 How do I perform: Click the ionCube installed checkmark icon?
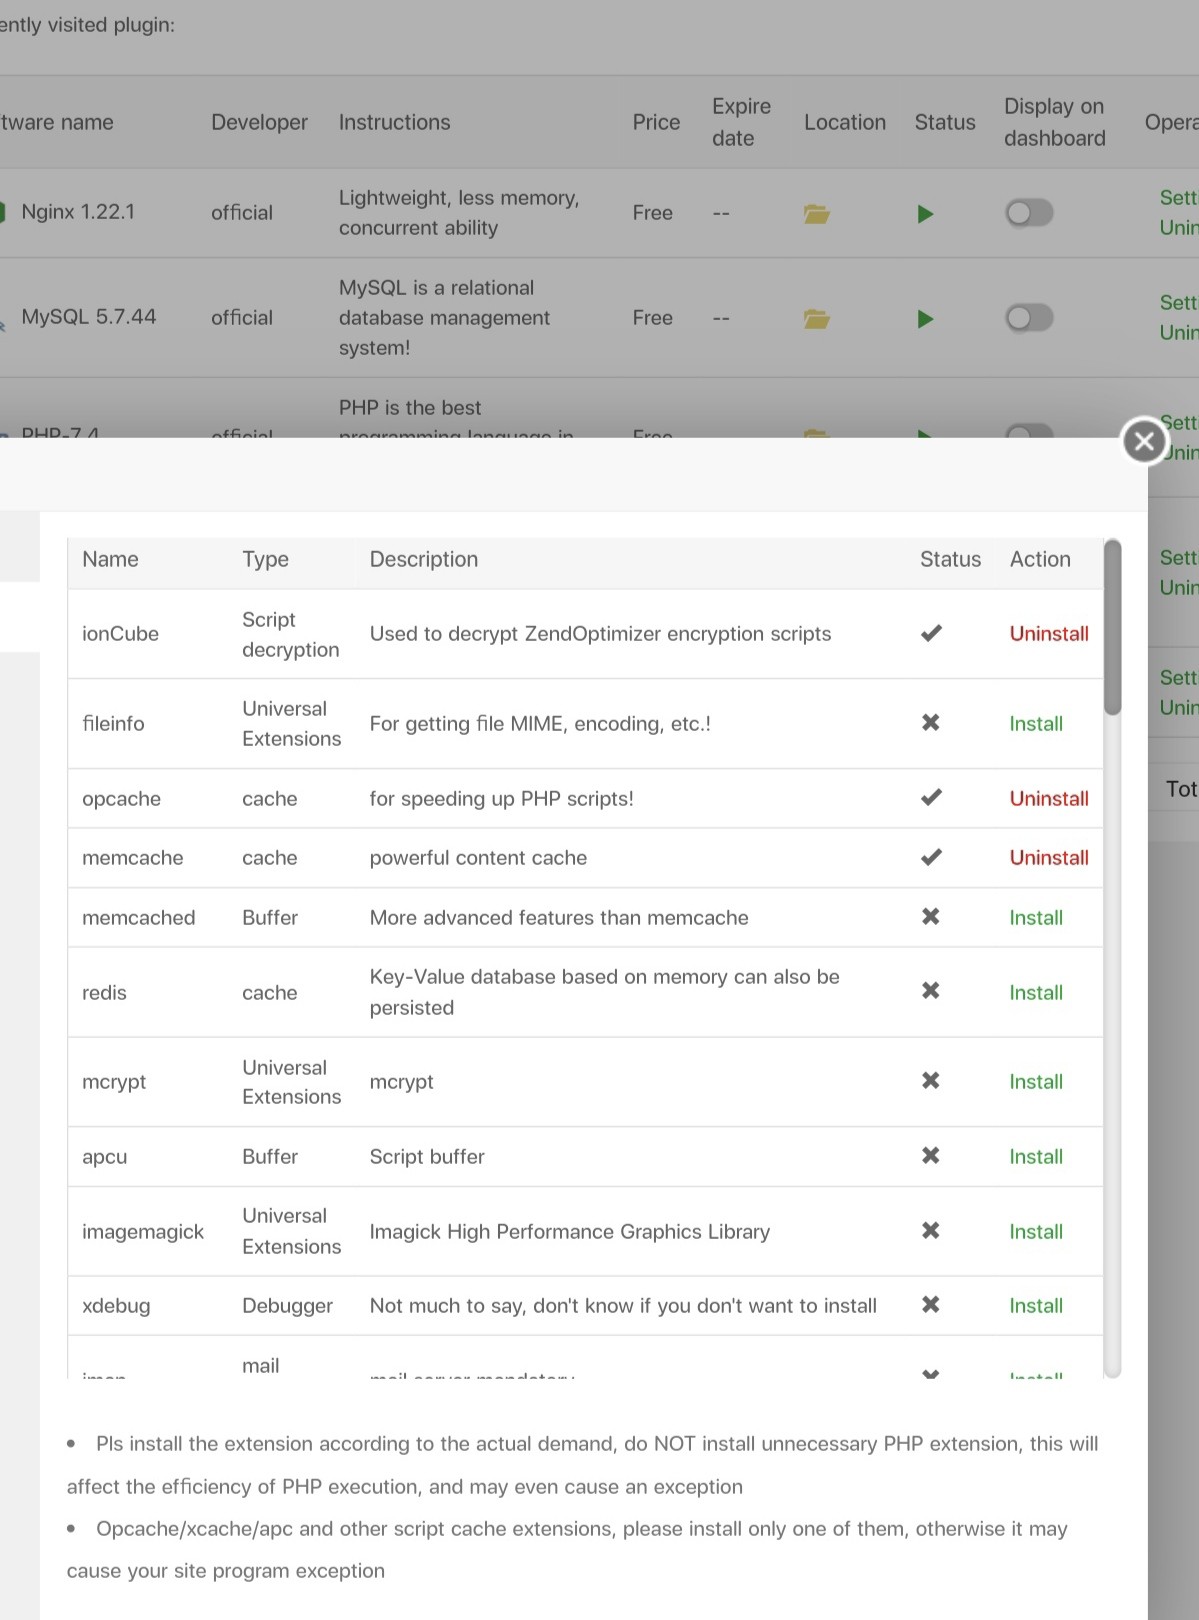coord(931,633)
